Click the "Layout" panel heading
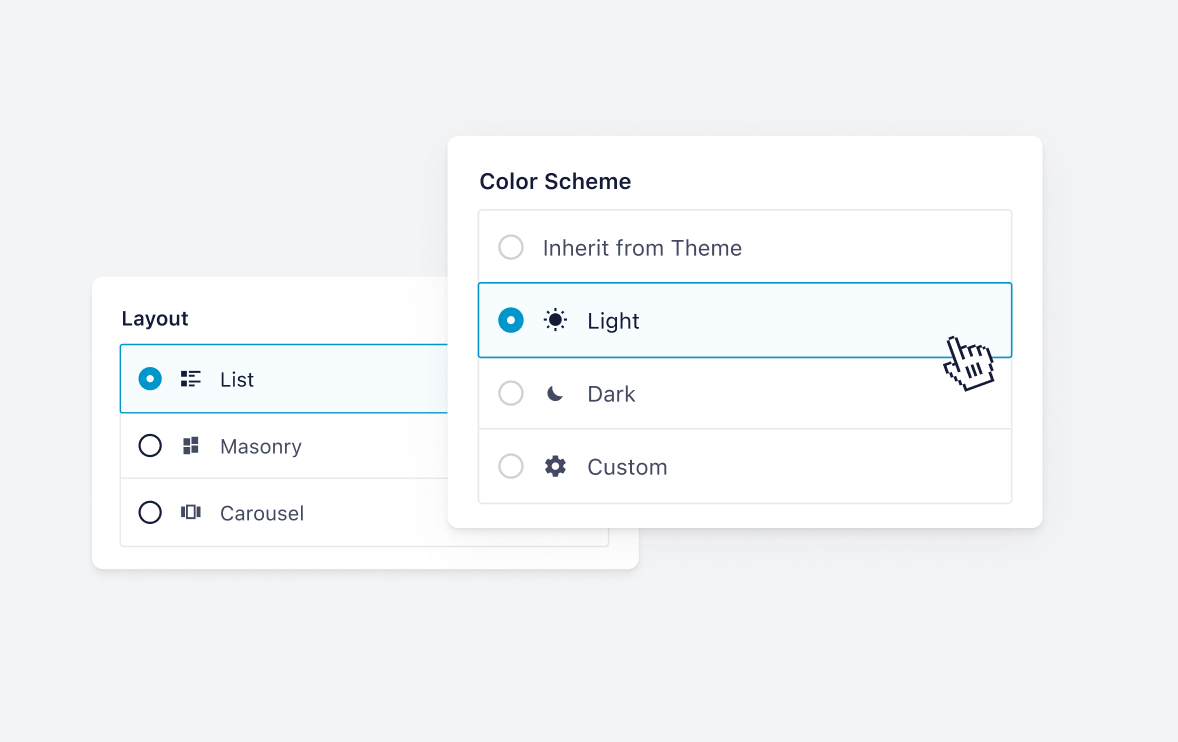This screenshot has width=1178, height=742. coord(155,318)
